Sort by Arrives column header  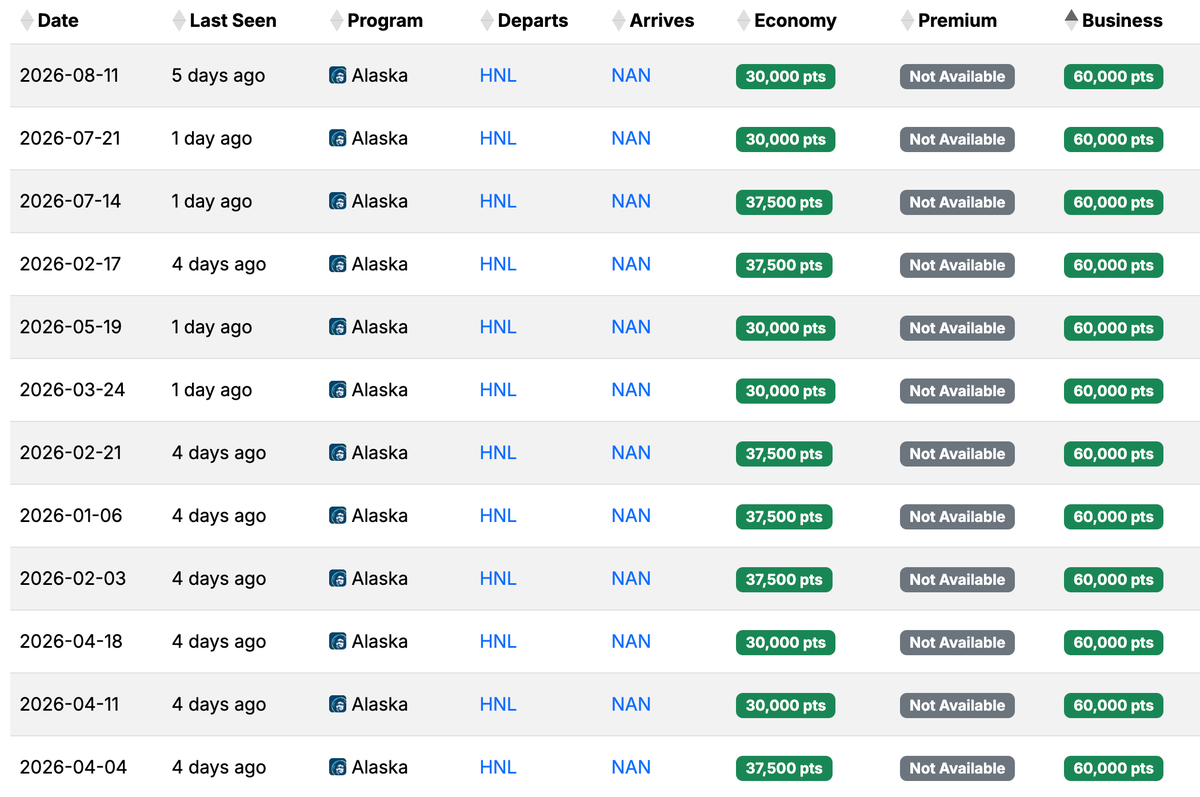click(x=653, y=20)
